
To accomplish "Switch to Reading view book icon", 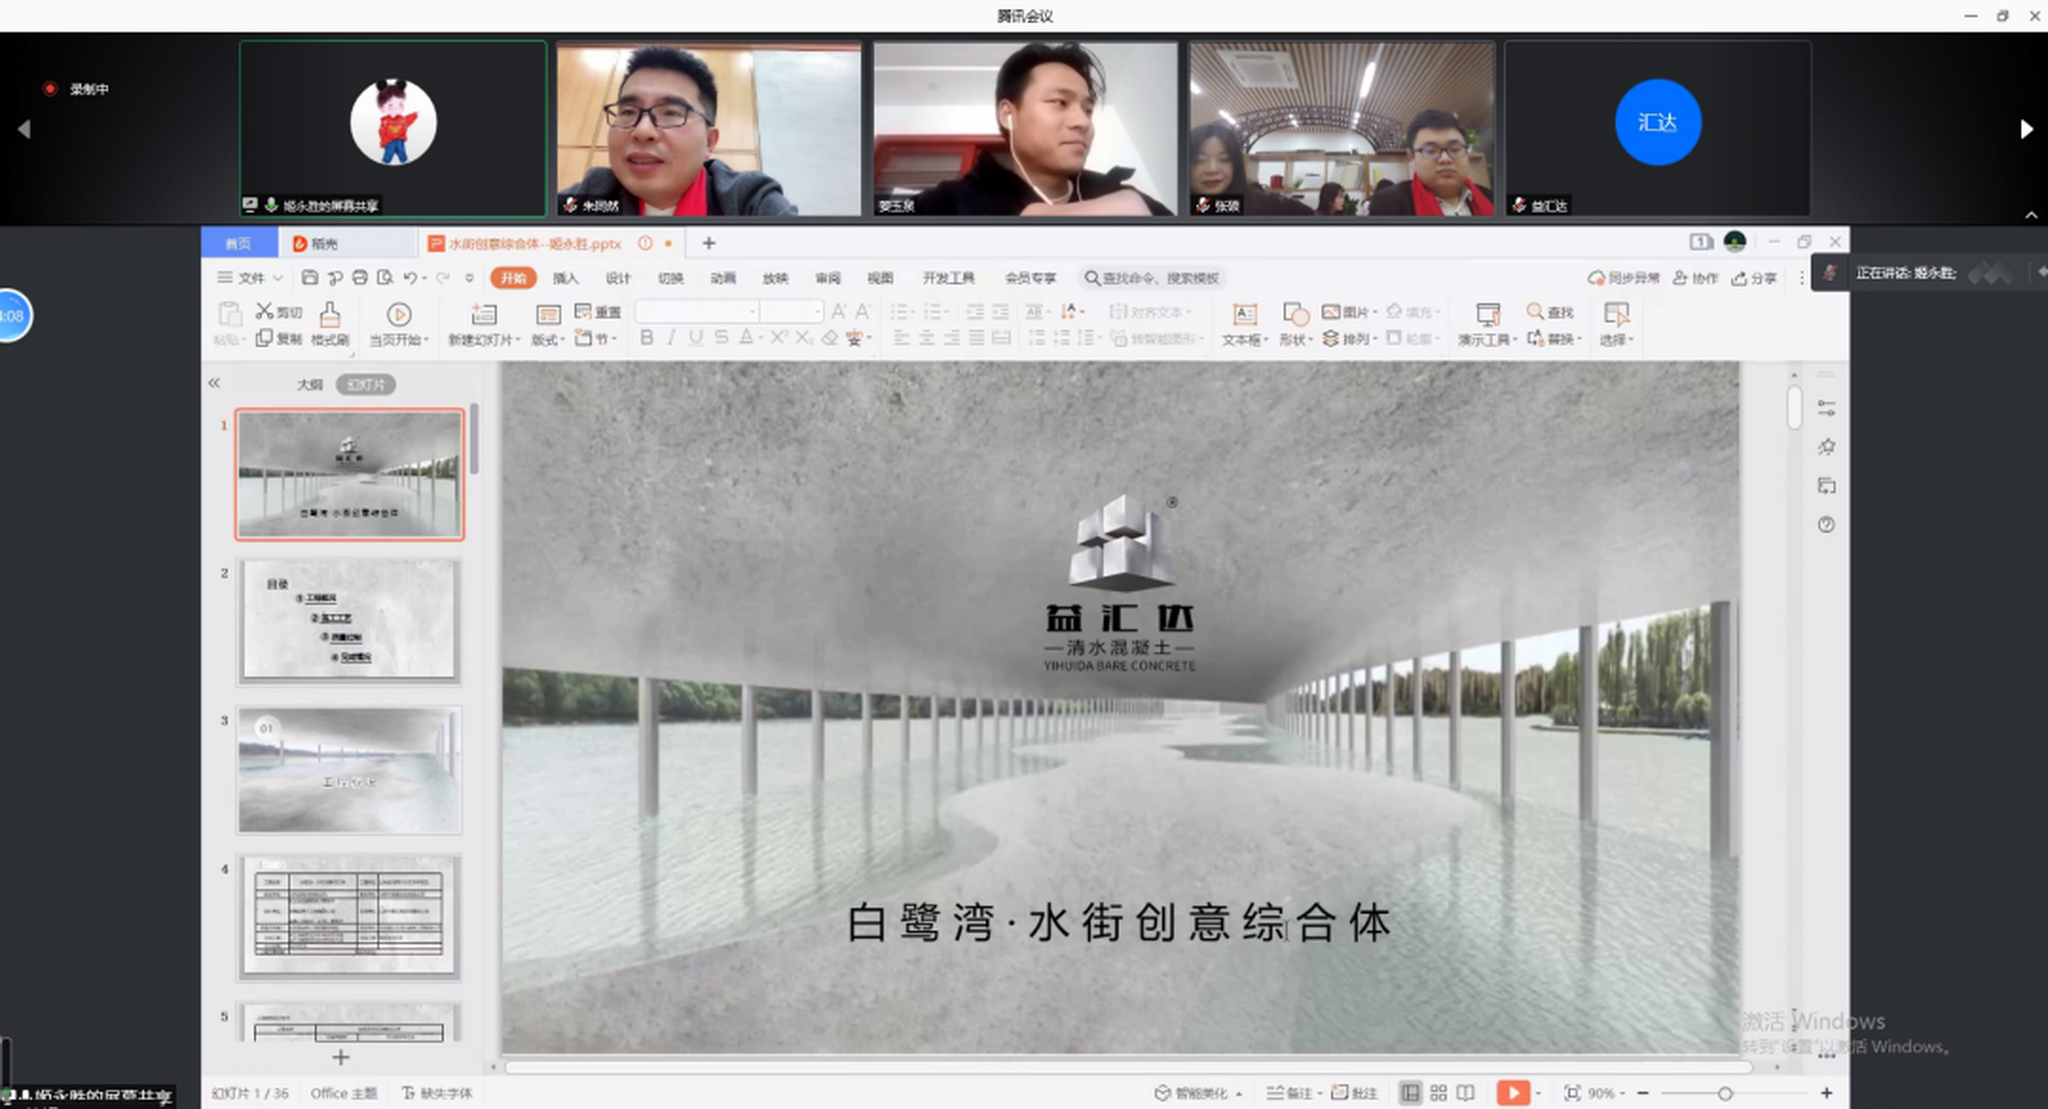I will 1466,1093.
